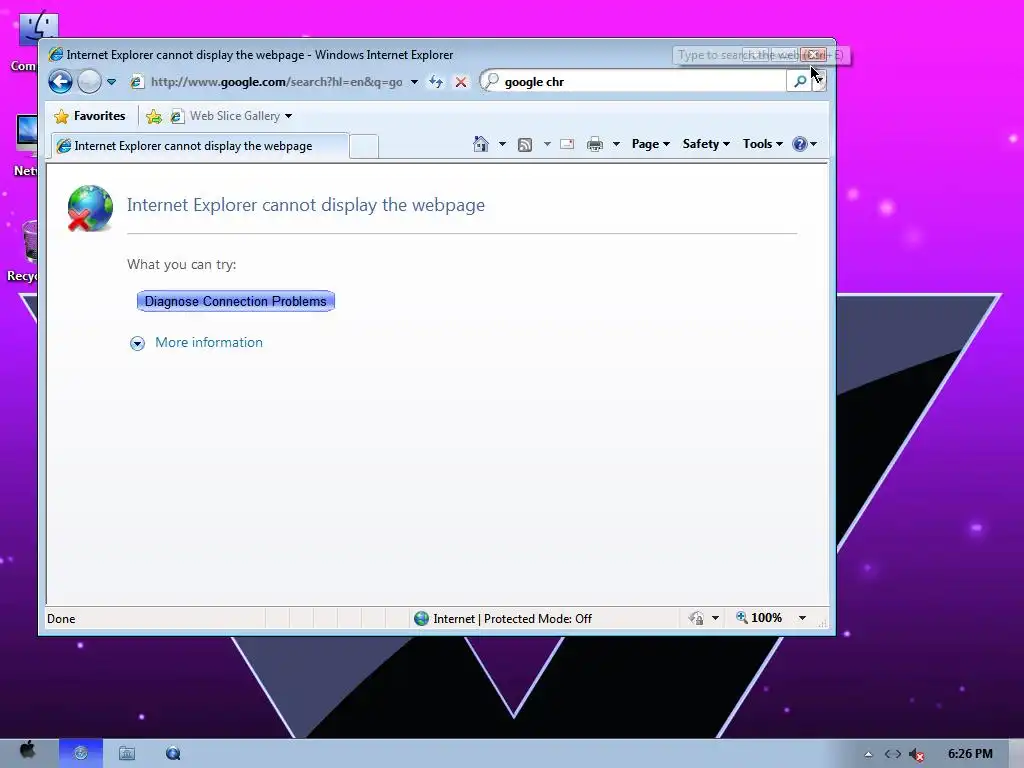Expand the Print options dropdown arrow

pos(616,144)
